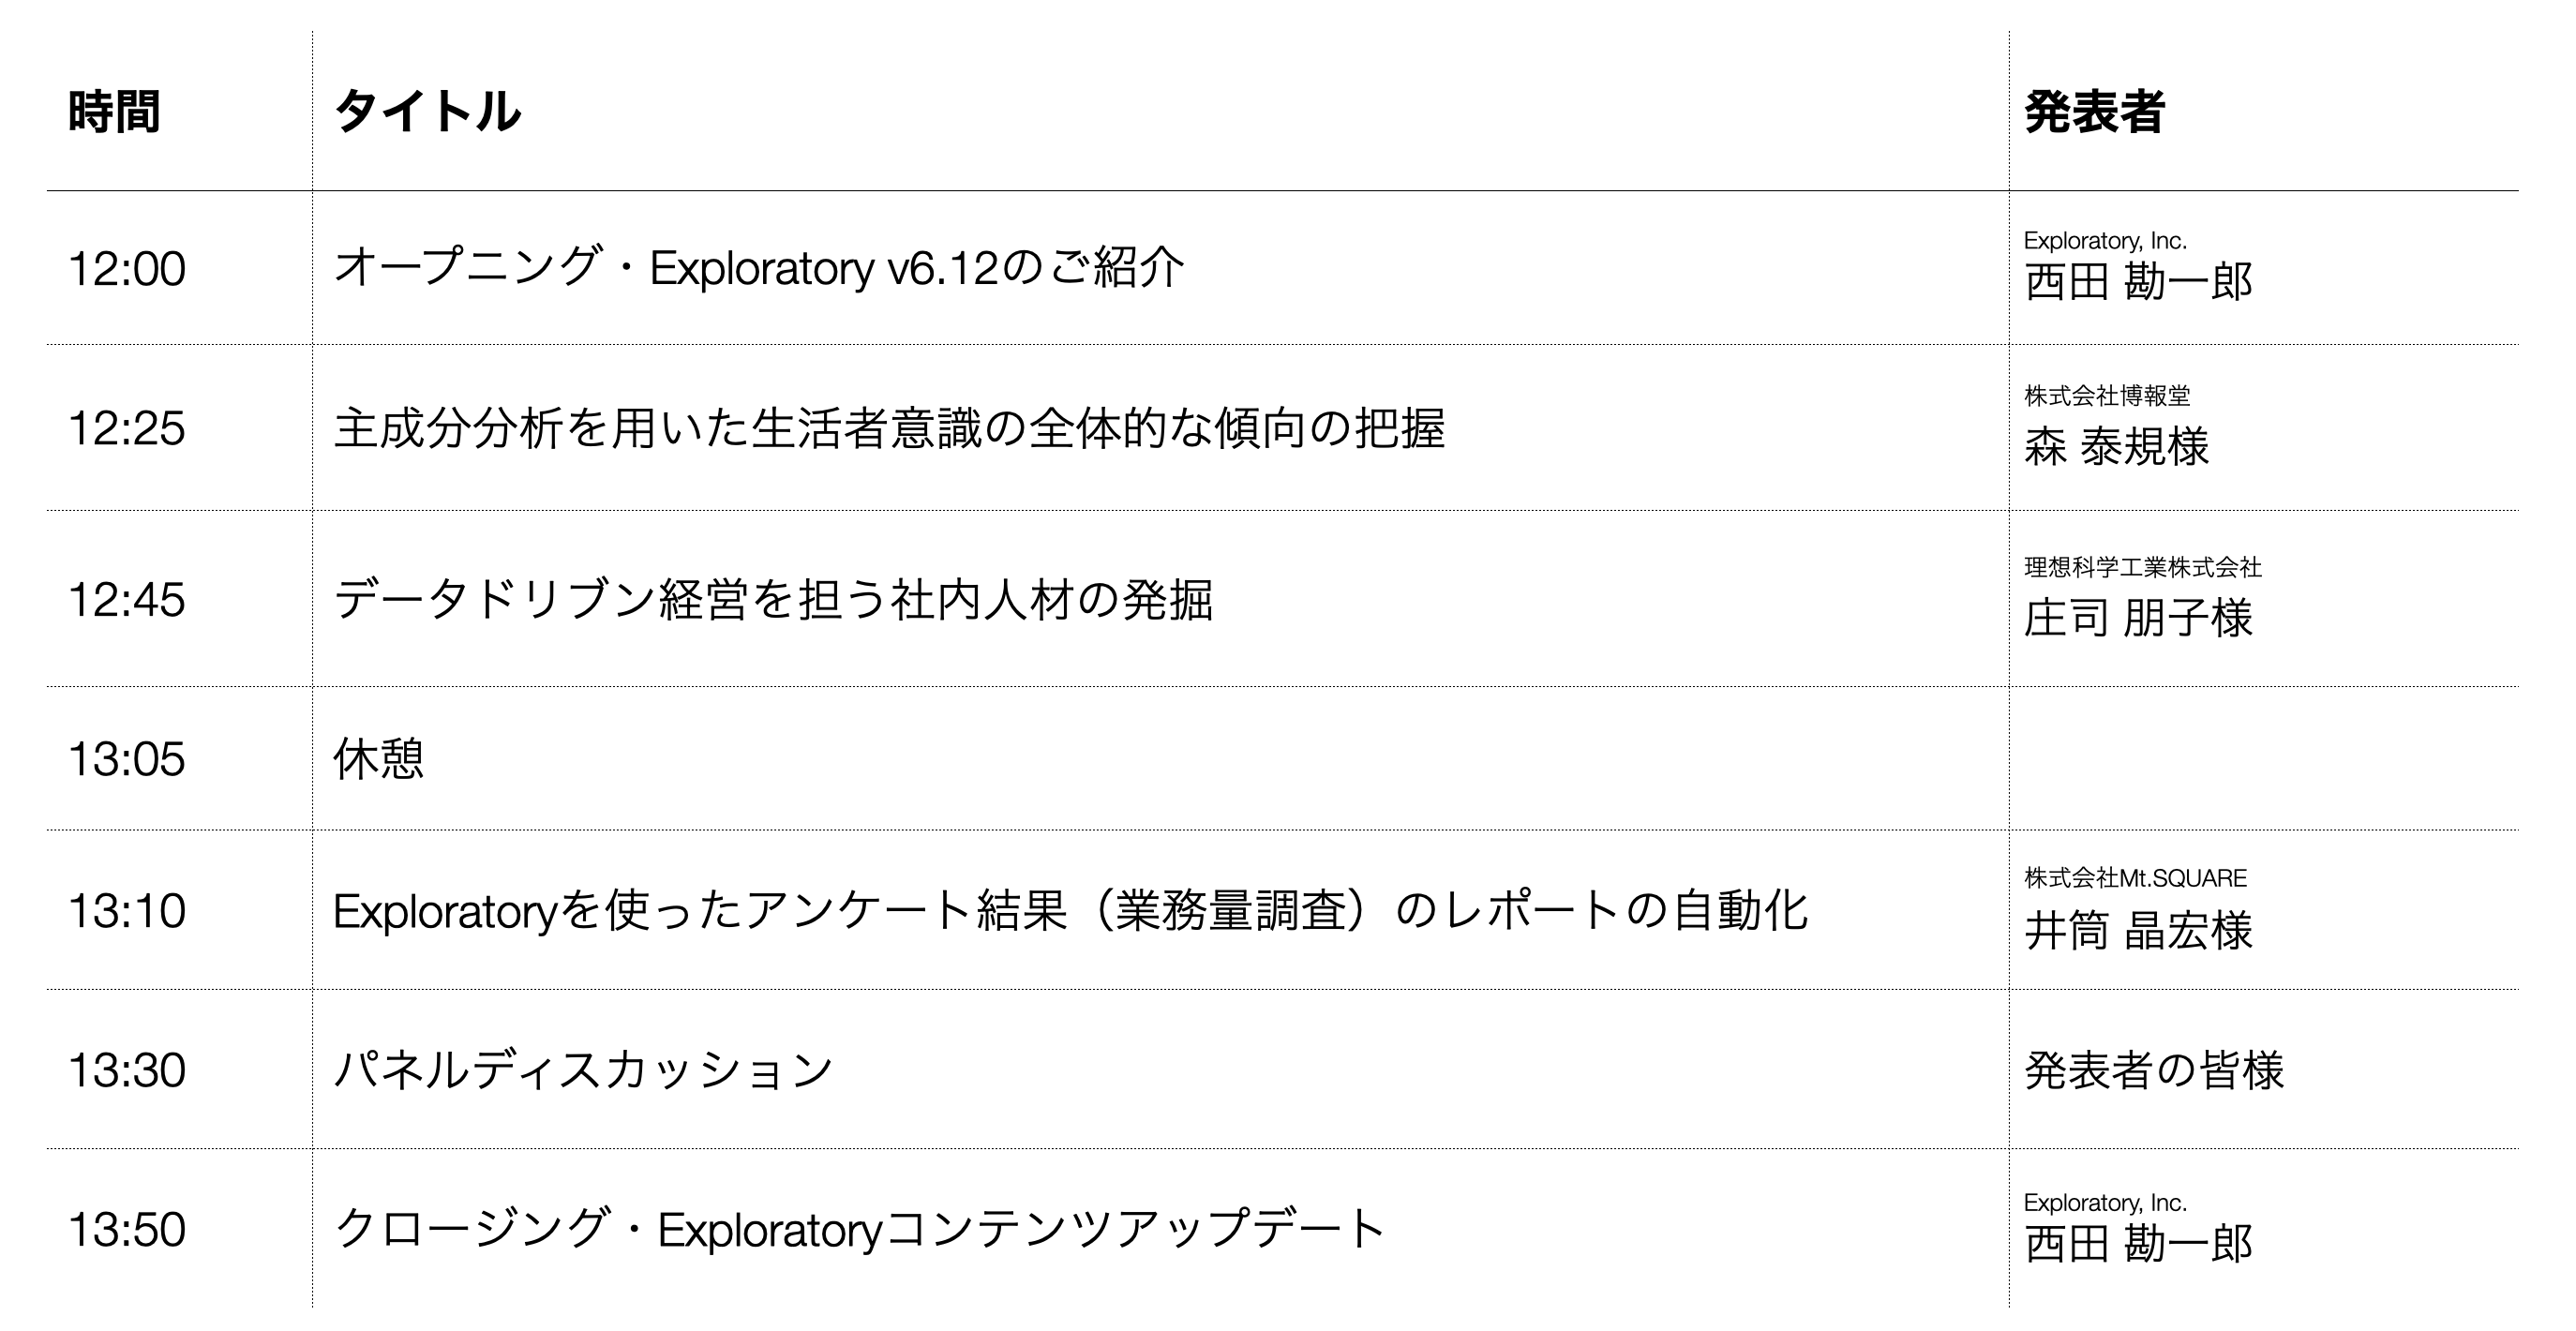Select the 主成分分析 session title
Viewport: 2576px width, 1331px height.
889,429
